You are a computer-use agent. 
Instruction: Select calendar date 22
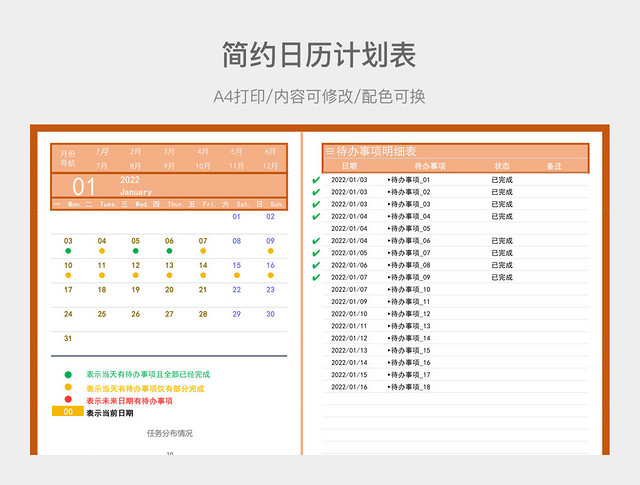click(x=236, y=290)
